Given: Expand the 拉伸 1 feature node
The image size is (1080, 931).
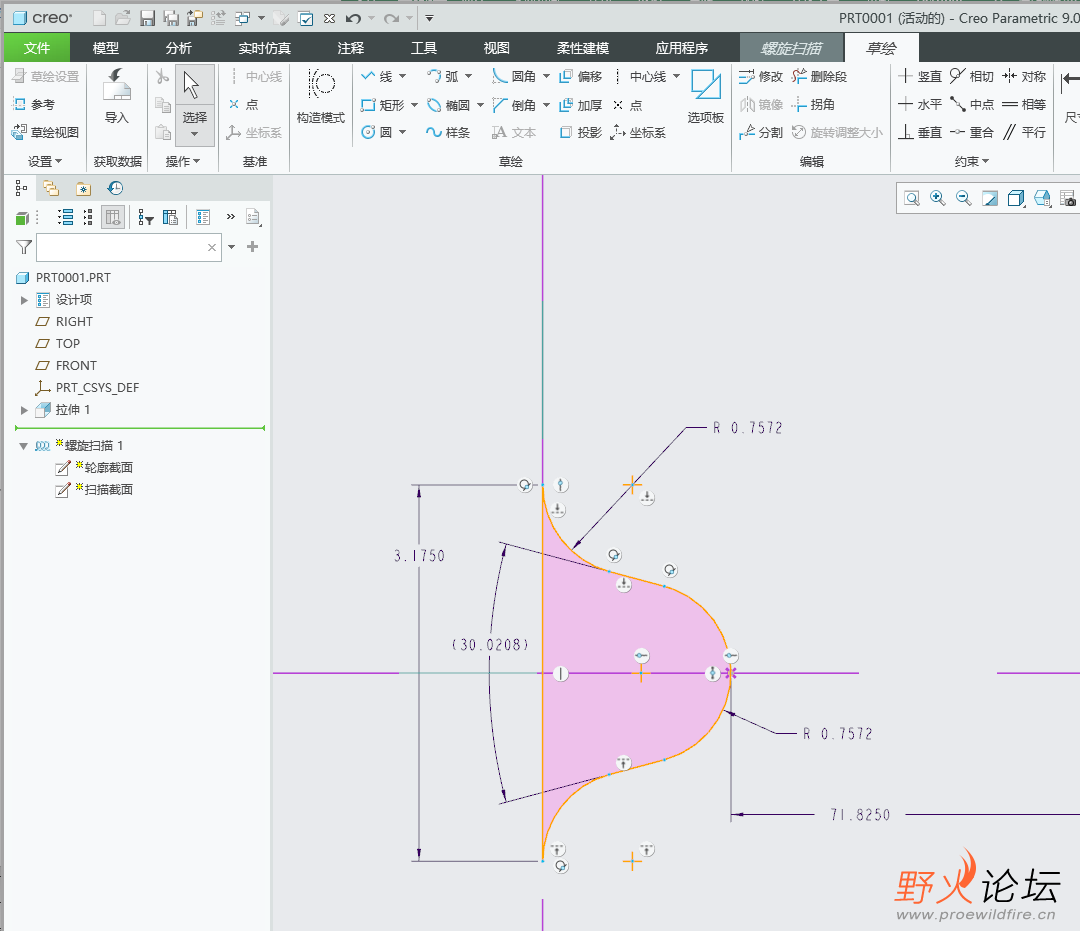Looking at the screenshot, I should pyautogui.click(x=24, y=410).
